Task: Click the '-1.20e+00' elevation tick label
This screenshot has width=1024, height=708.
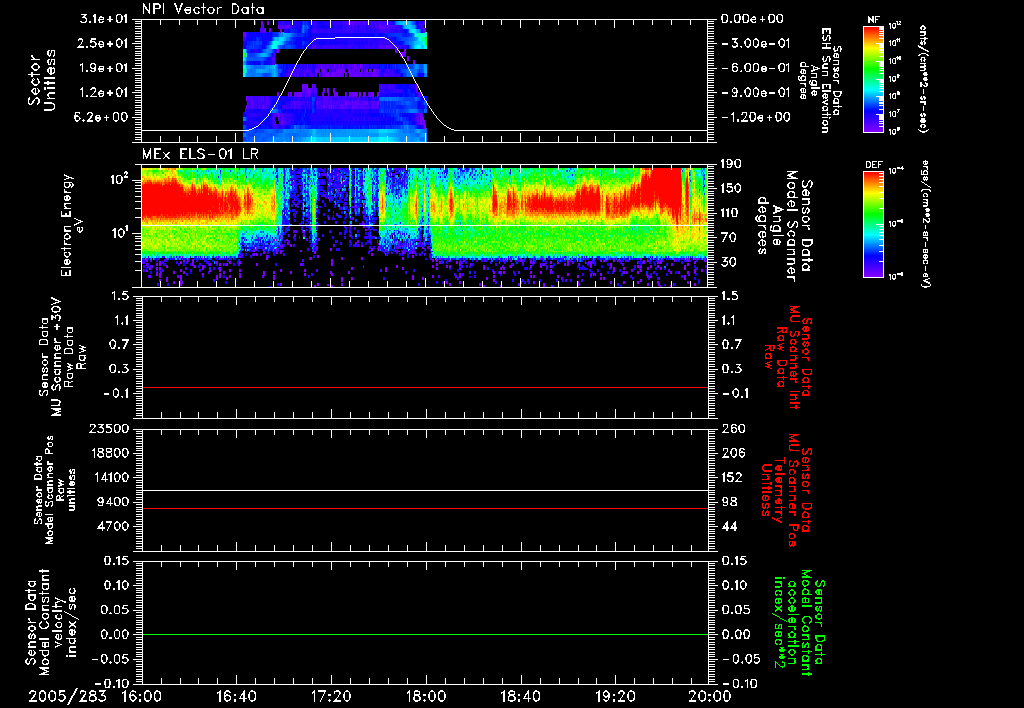Action: [756, 118]
